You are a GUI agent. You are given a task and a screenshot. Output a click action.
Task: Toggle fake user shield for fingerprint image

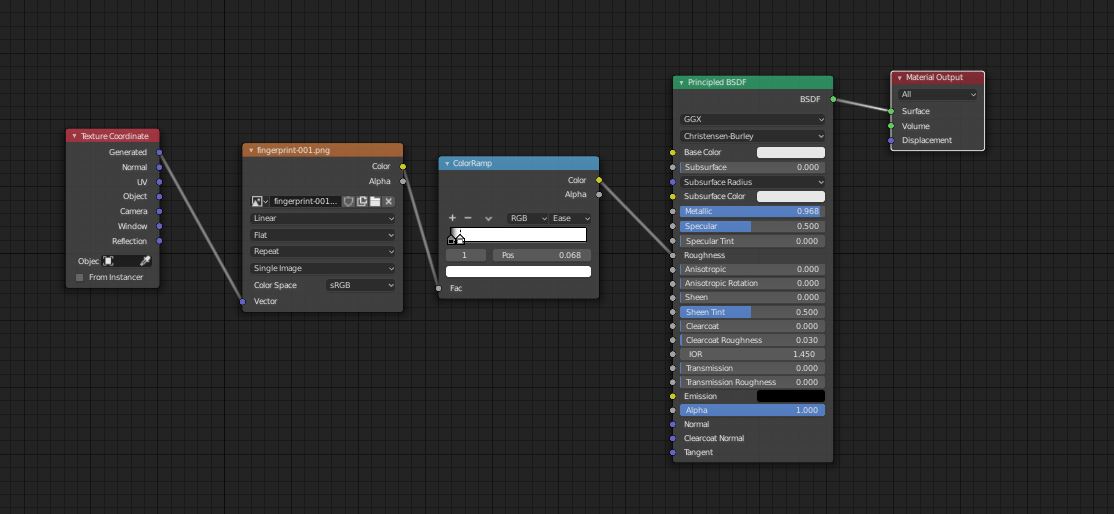348,201
